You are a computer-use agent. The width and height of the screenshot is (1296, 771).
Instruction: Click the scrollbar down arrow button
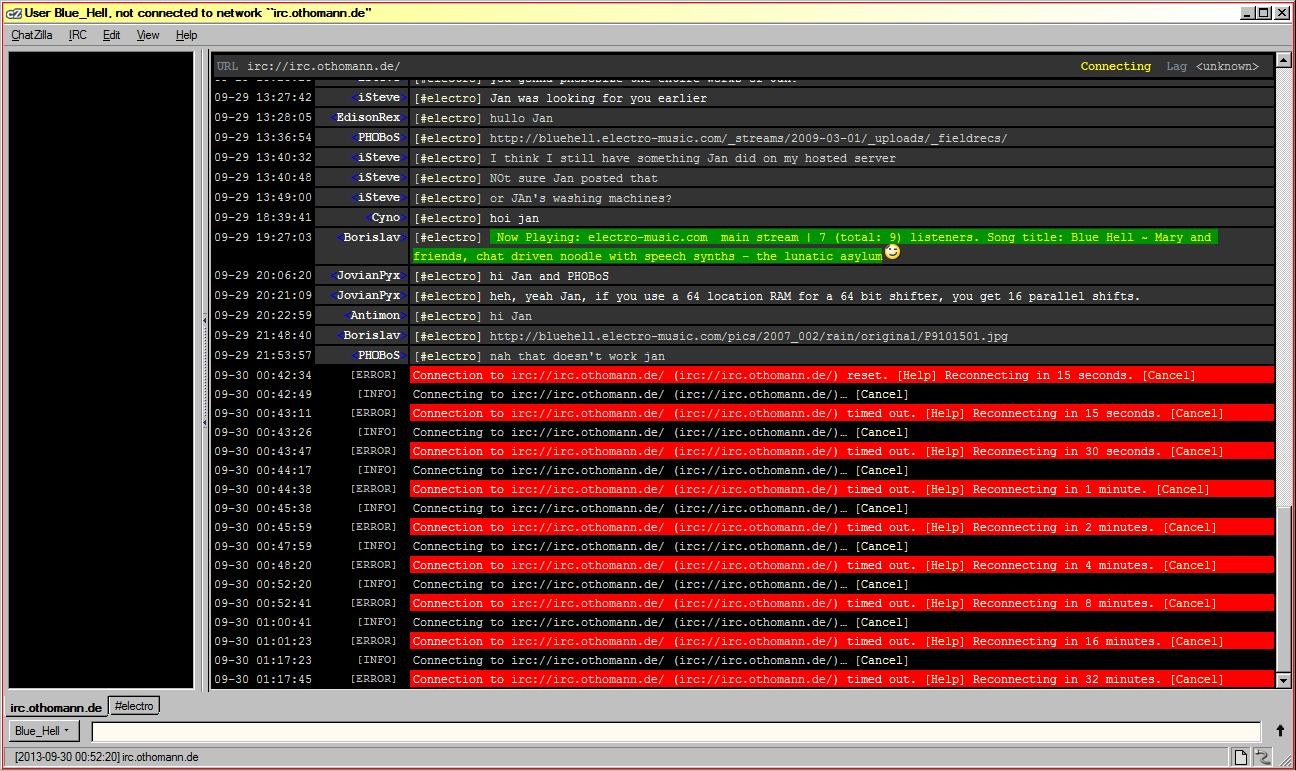[x=1284, y=680]
